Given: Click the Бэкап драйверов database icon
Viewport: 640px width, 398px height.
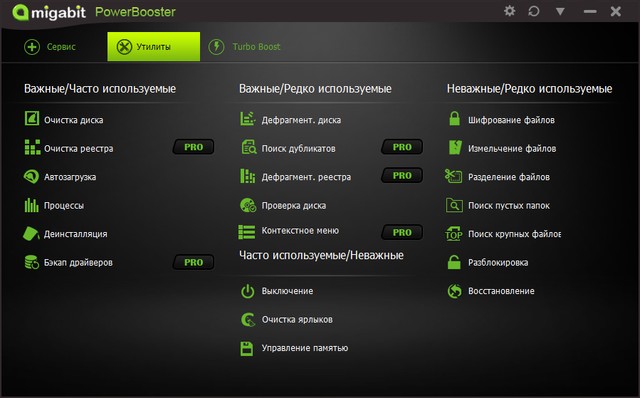Looking at the screenshot, I should [31, 262].
